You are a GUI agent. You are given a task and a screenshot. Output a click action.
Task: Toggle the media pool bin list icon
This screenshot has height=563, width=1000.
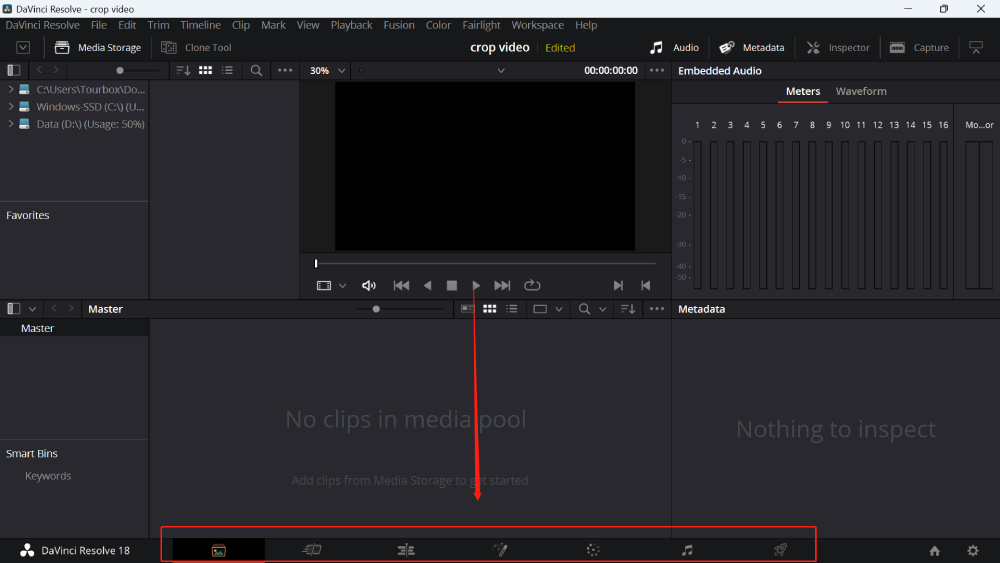(13, 309)
